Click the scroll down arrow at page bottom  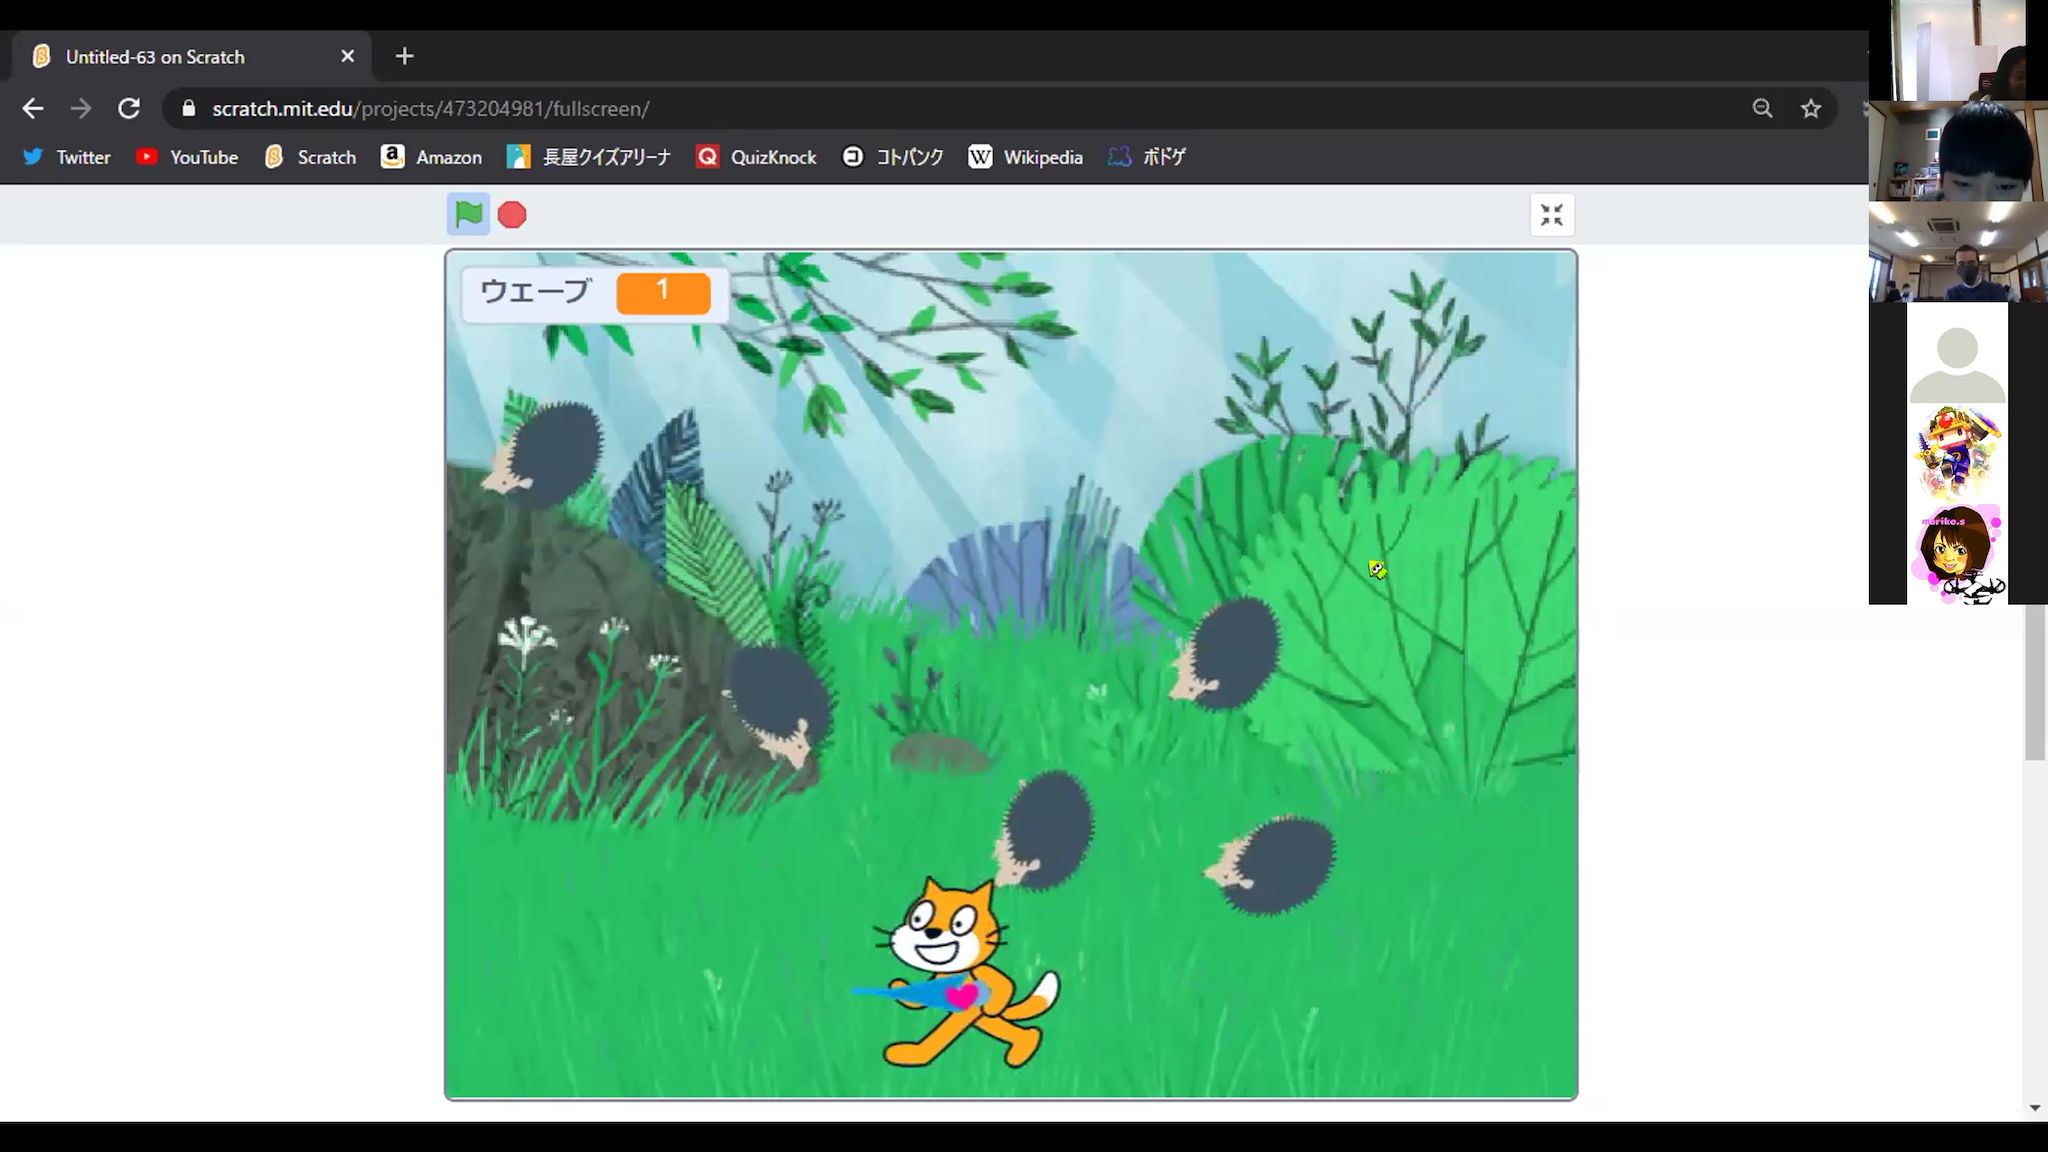2035,1108
